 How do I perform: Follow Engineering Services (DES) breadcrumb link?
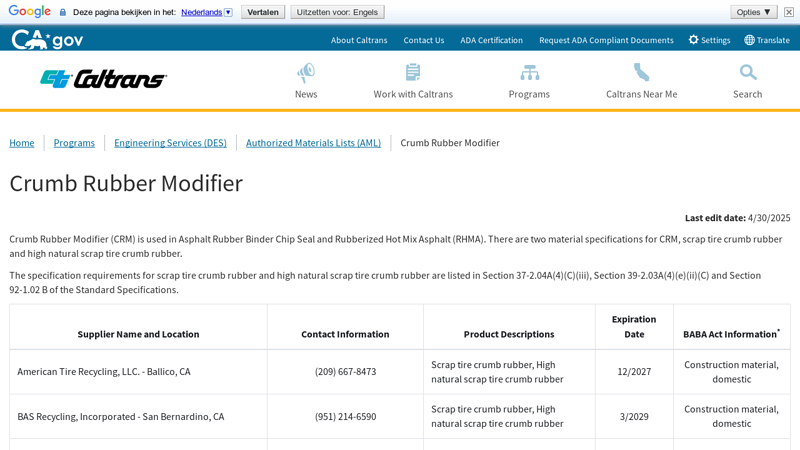(x=170, y=143)
